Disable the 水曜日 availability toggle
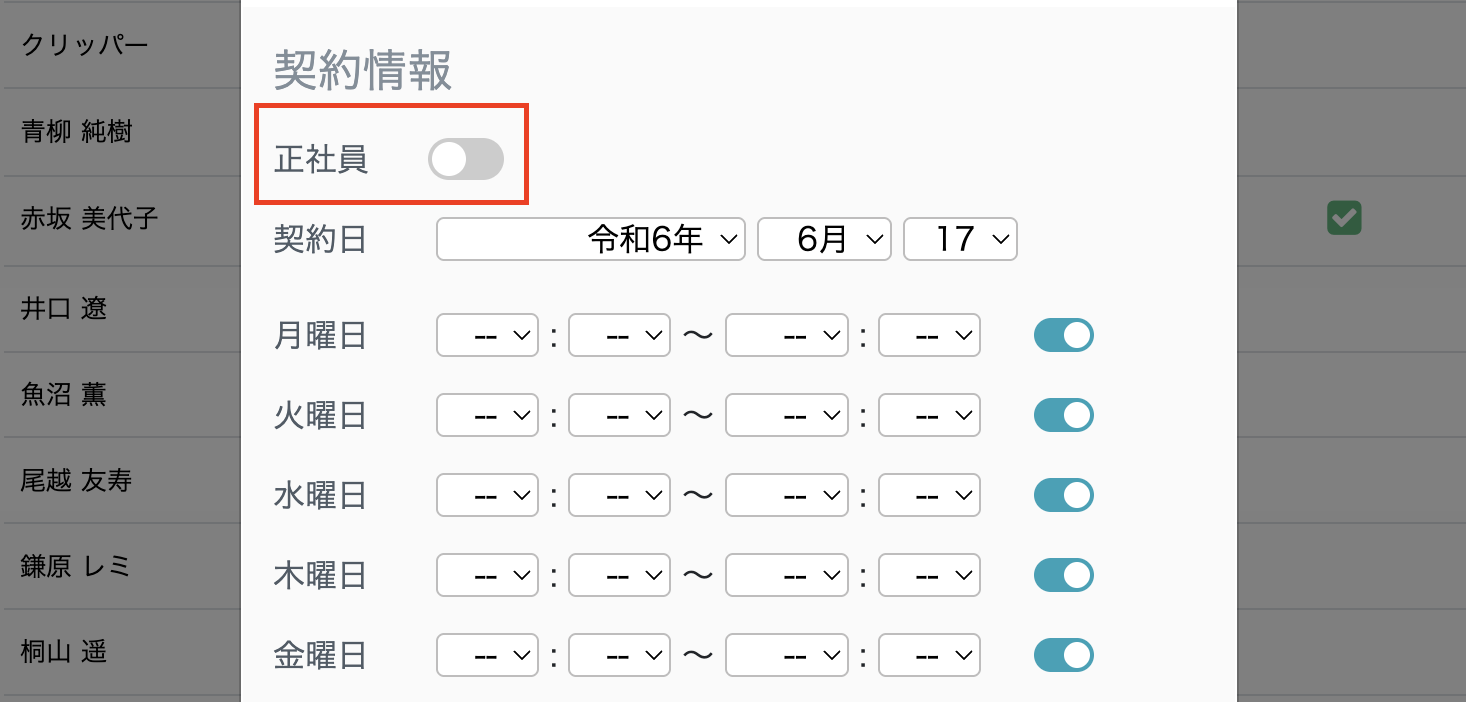 (1063, 495)
